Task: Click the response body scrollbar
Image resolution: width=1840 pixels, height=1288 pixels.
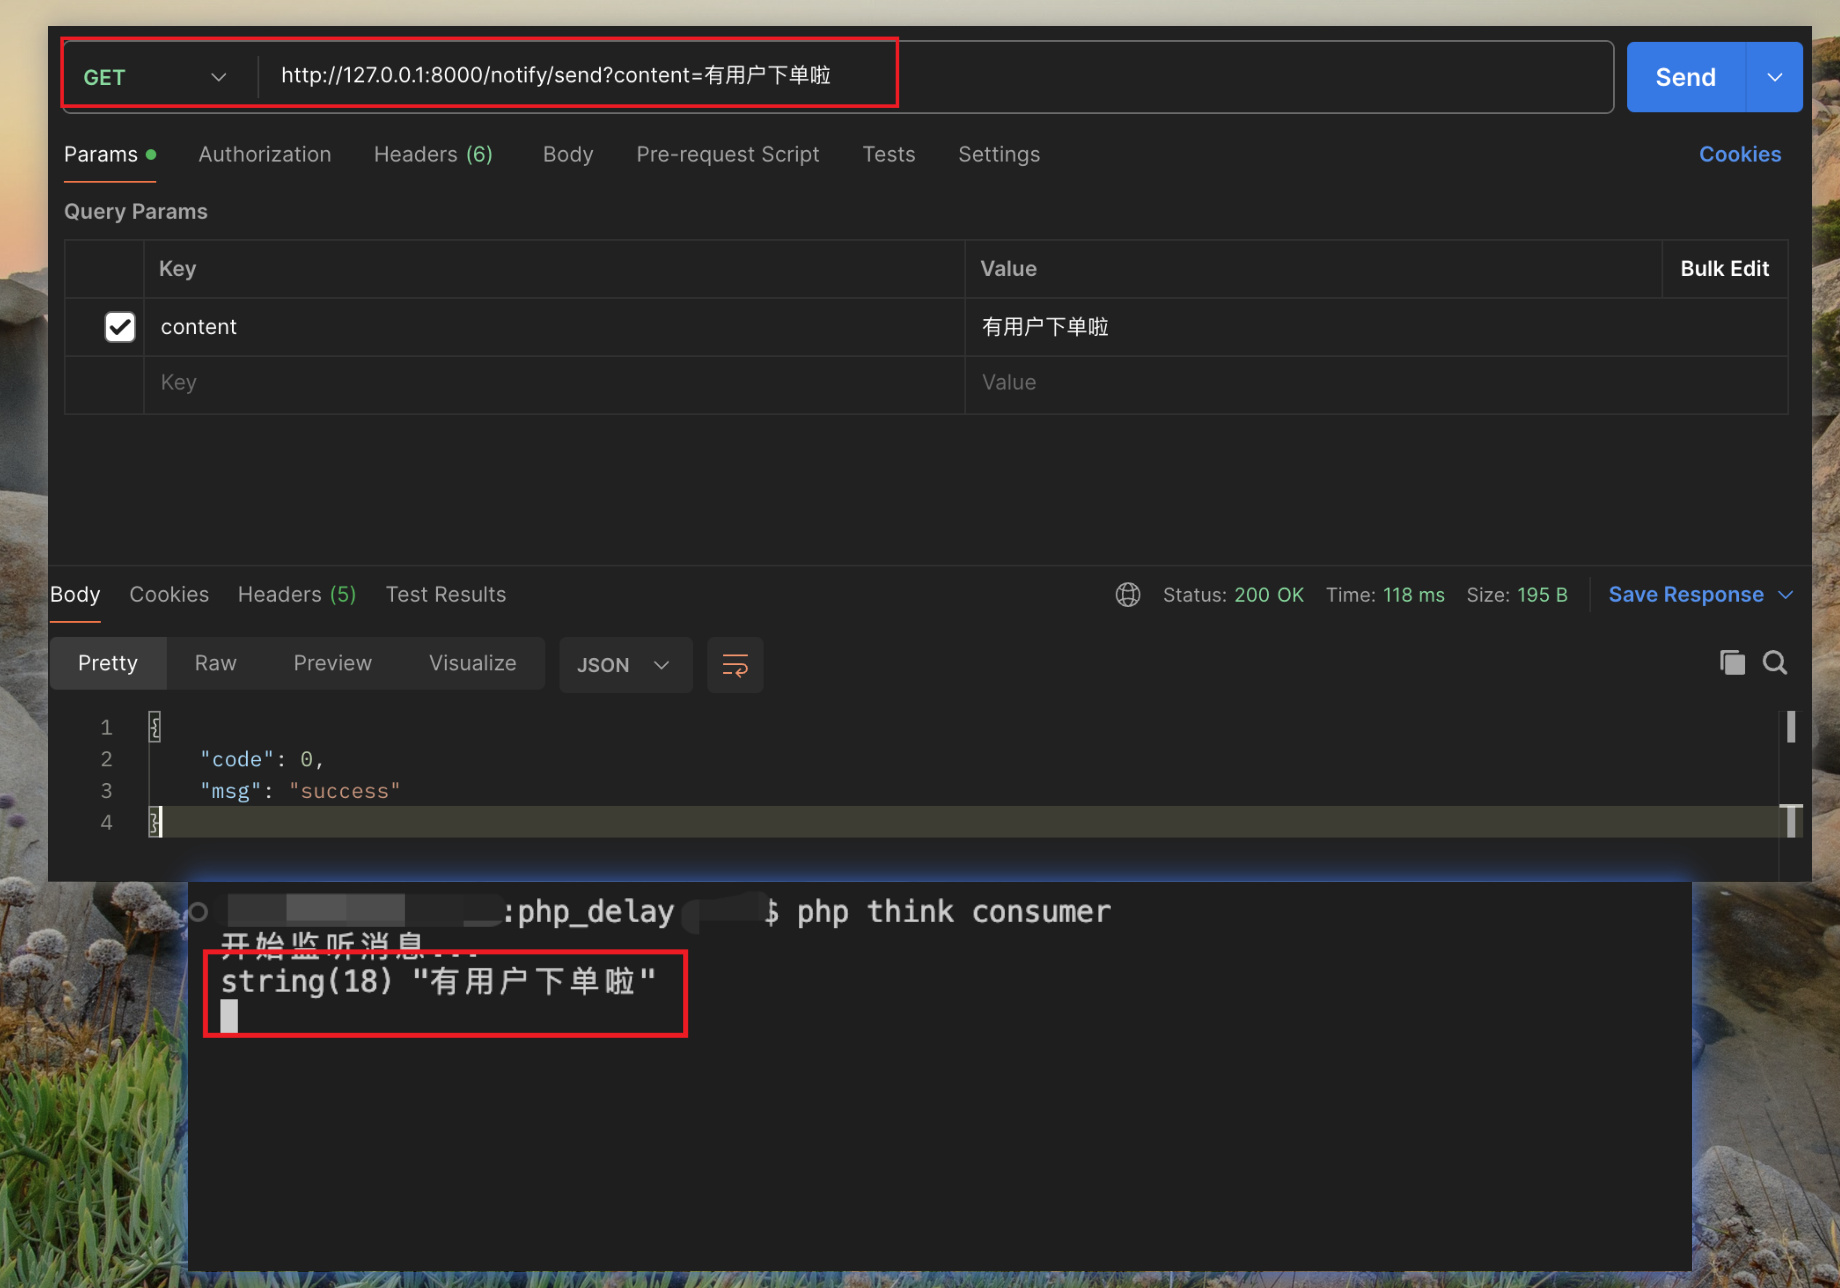Action: pyautogui.click(x=1791, y=726)
